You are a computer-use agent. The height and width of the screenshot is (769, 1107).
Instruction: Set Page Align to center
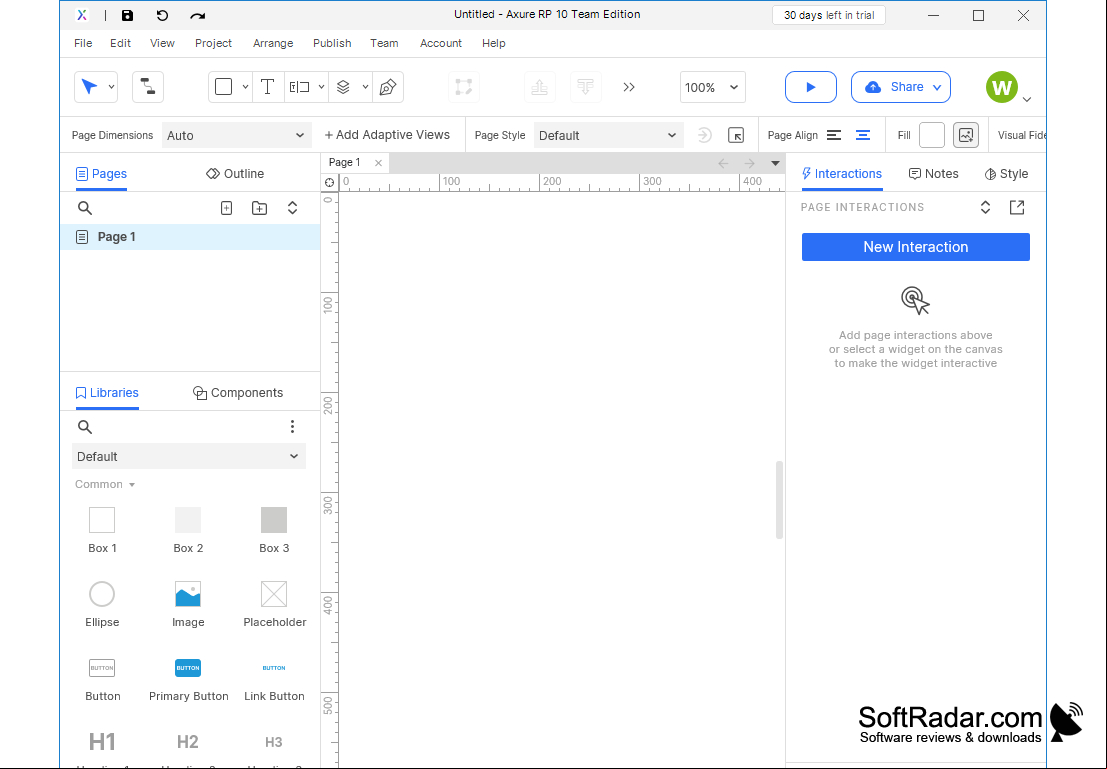863,135
